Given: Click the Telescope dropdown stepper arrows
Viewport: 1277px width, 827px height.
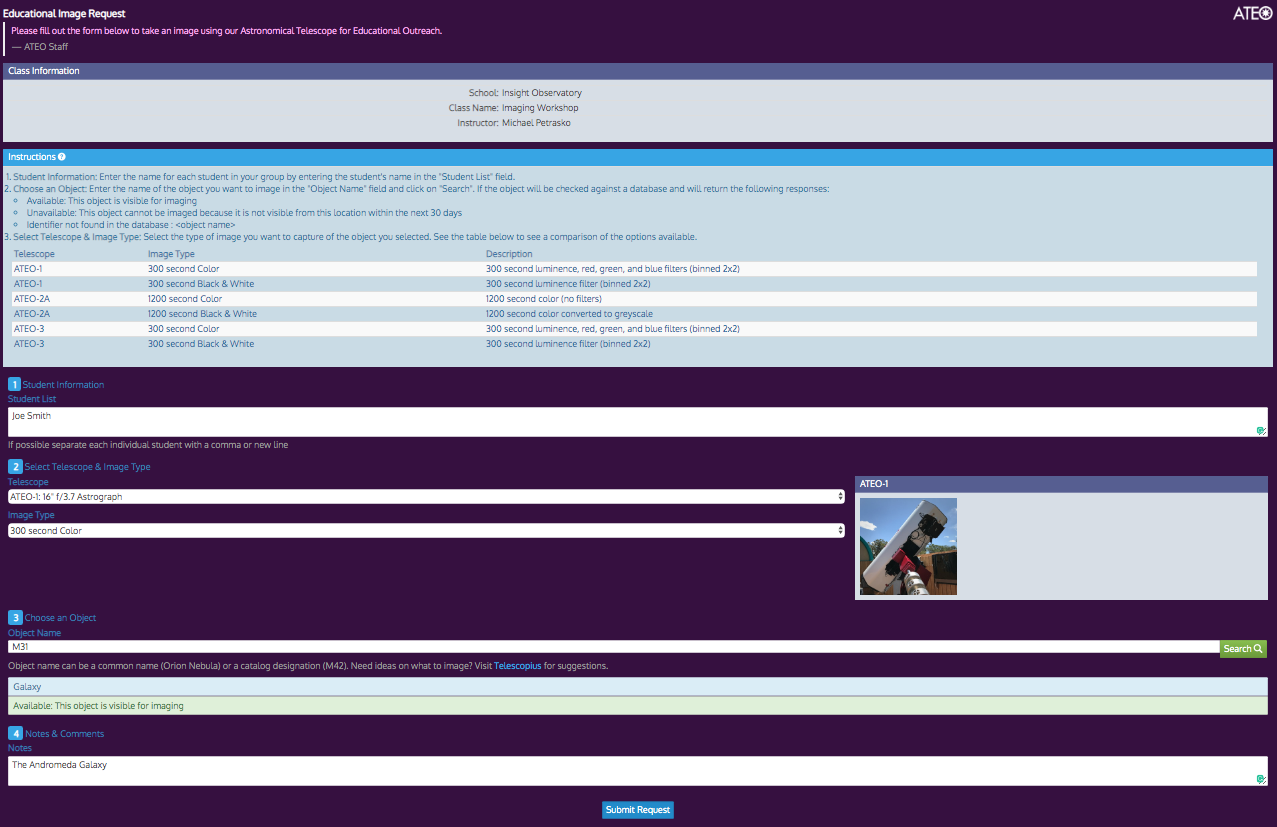Looking at the screenshot, I should point(839,496).
